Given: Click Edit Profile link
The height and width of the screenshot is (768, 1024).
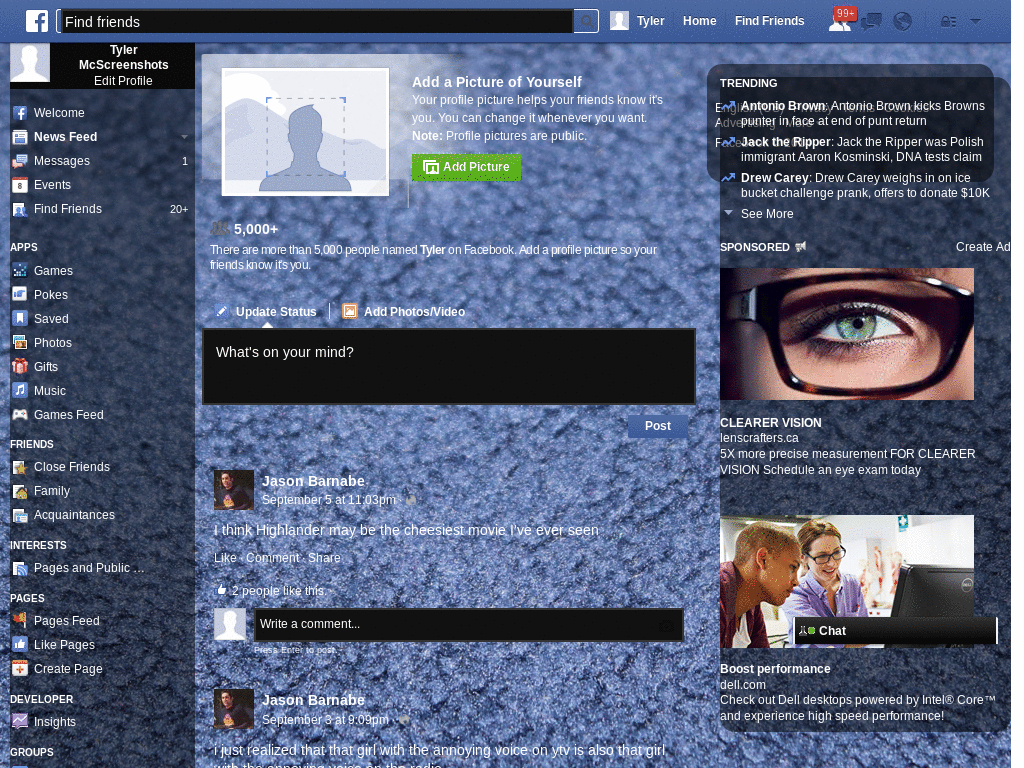Looking at the screenshot, I should (123, 81).
